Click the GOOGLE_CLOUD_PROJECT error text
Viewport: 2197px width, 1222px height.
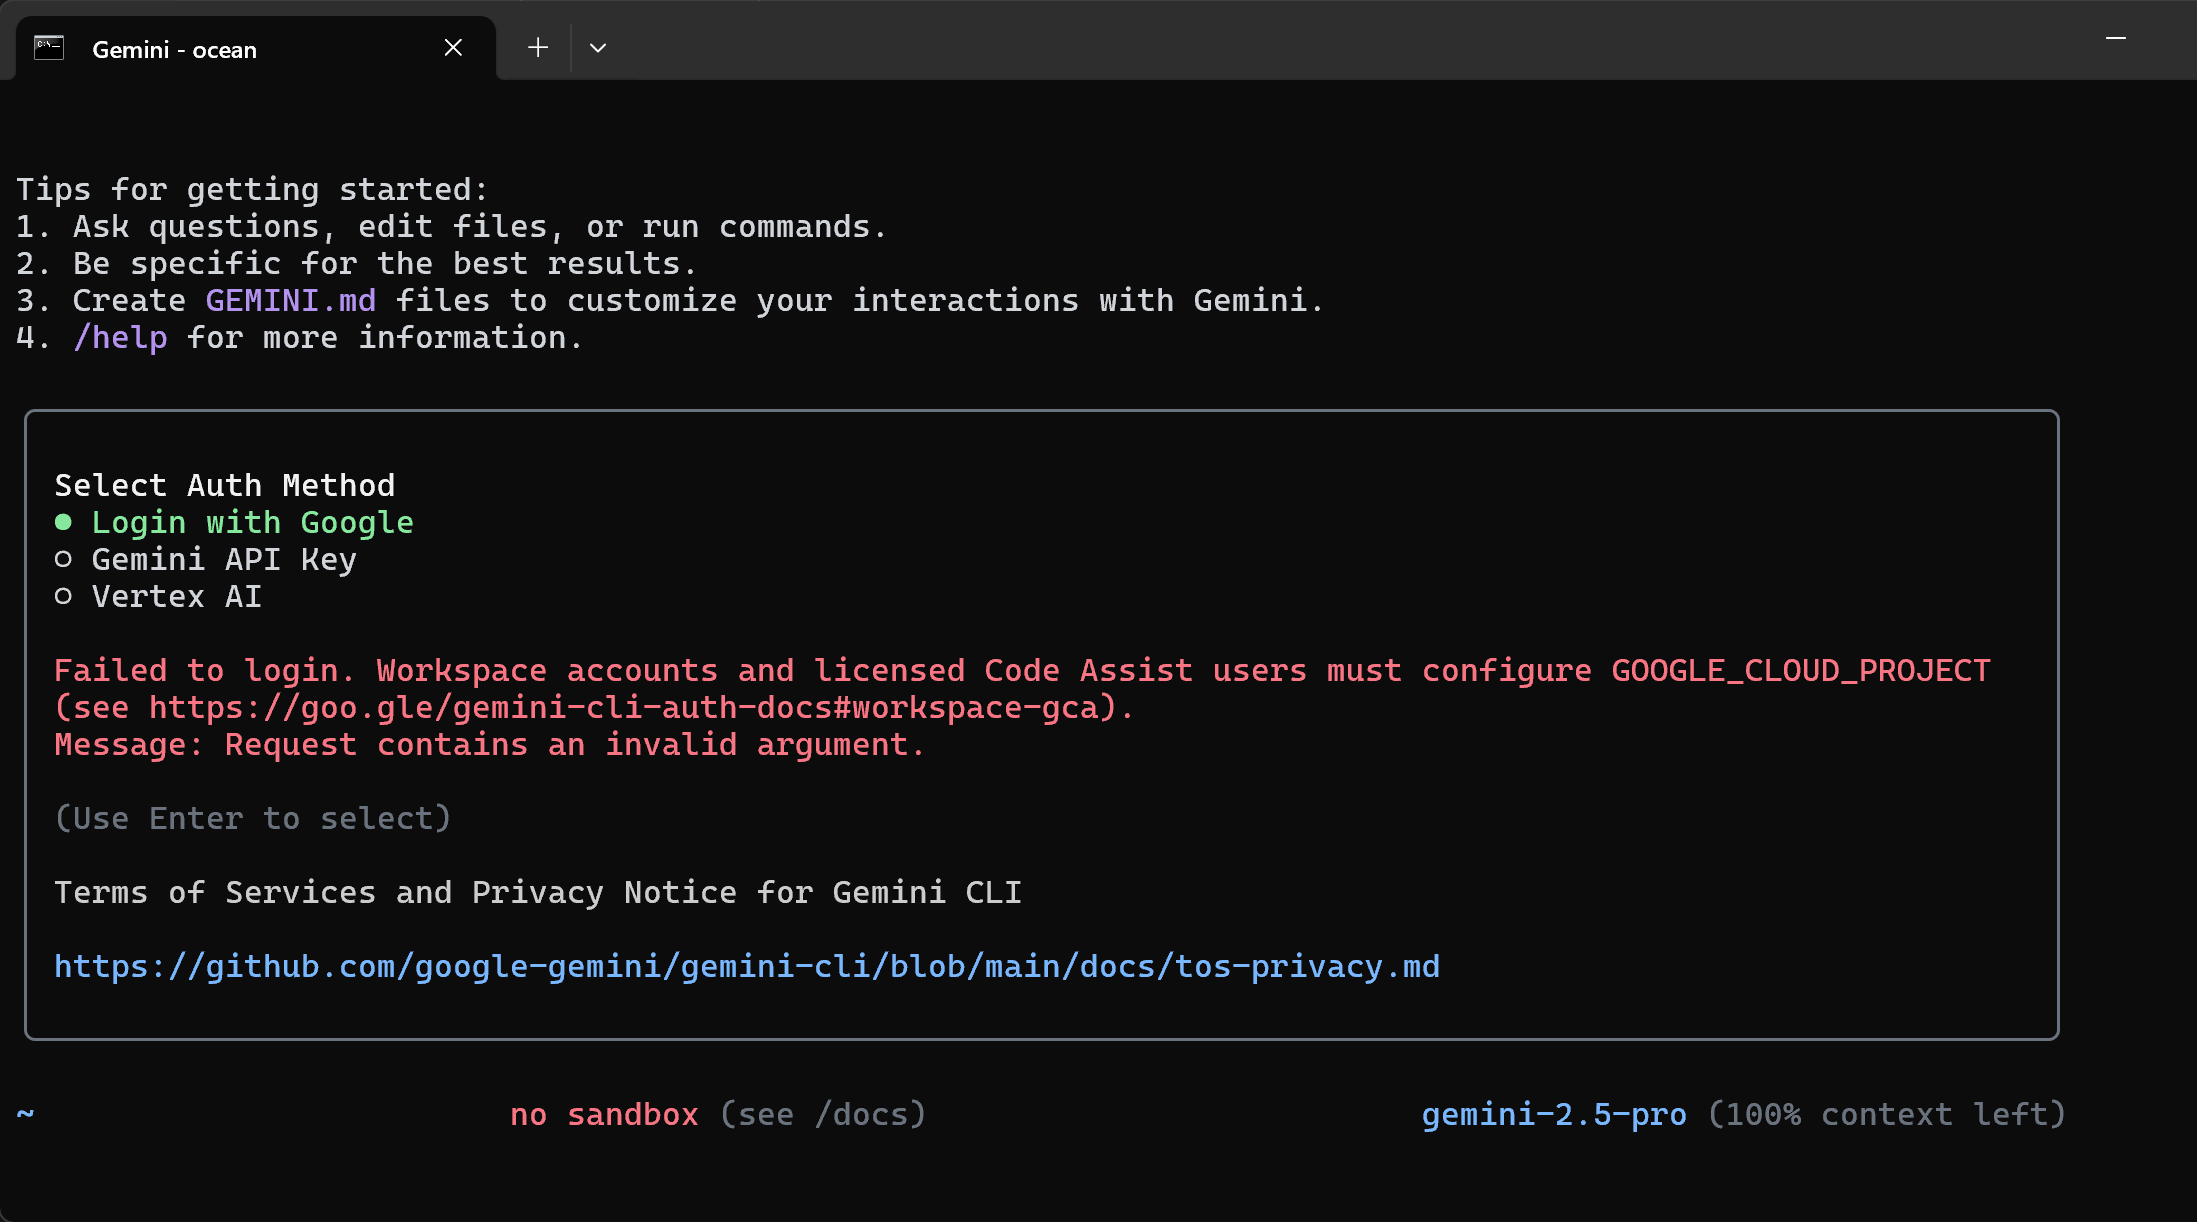tap(1800, 670)
